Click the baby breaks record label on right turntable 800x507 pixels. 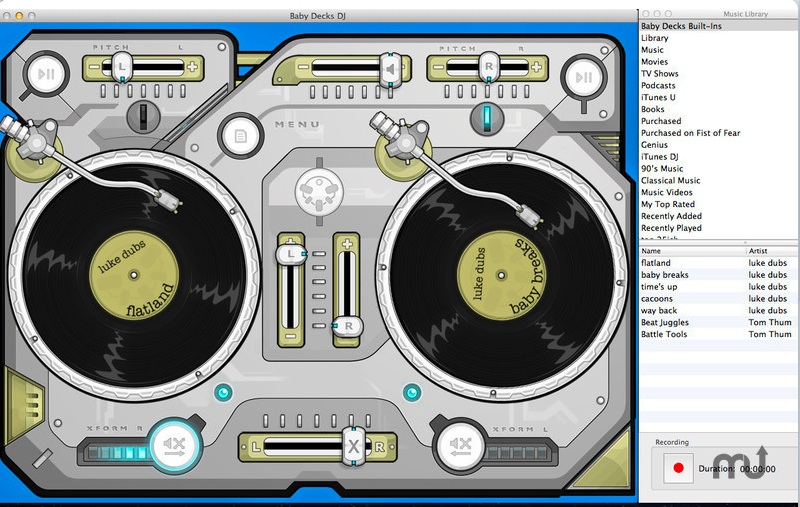[502, 275]
